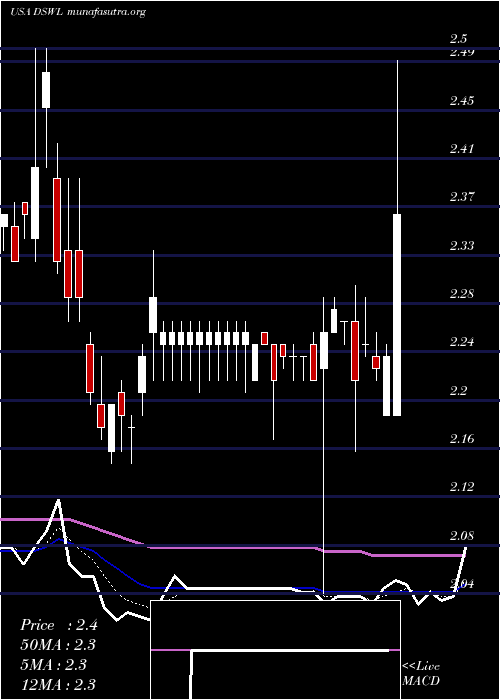Click the 'USA DSWL munafasutra.org' title text
500x700 pixels.
(79, 12)
